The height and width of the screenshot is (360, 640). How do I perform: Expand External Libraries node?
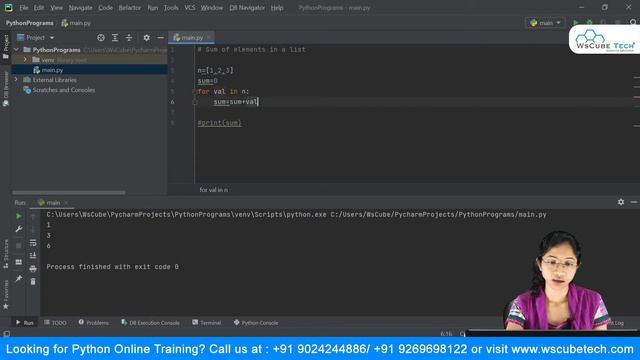pyautogui.click(x=16, y=80)
